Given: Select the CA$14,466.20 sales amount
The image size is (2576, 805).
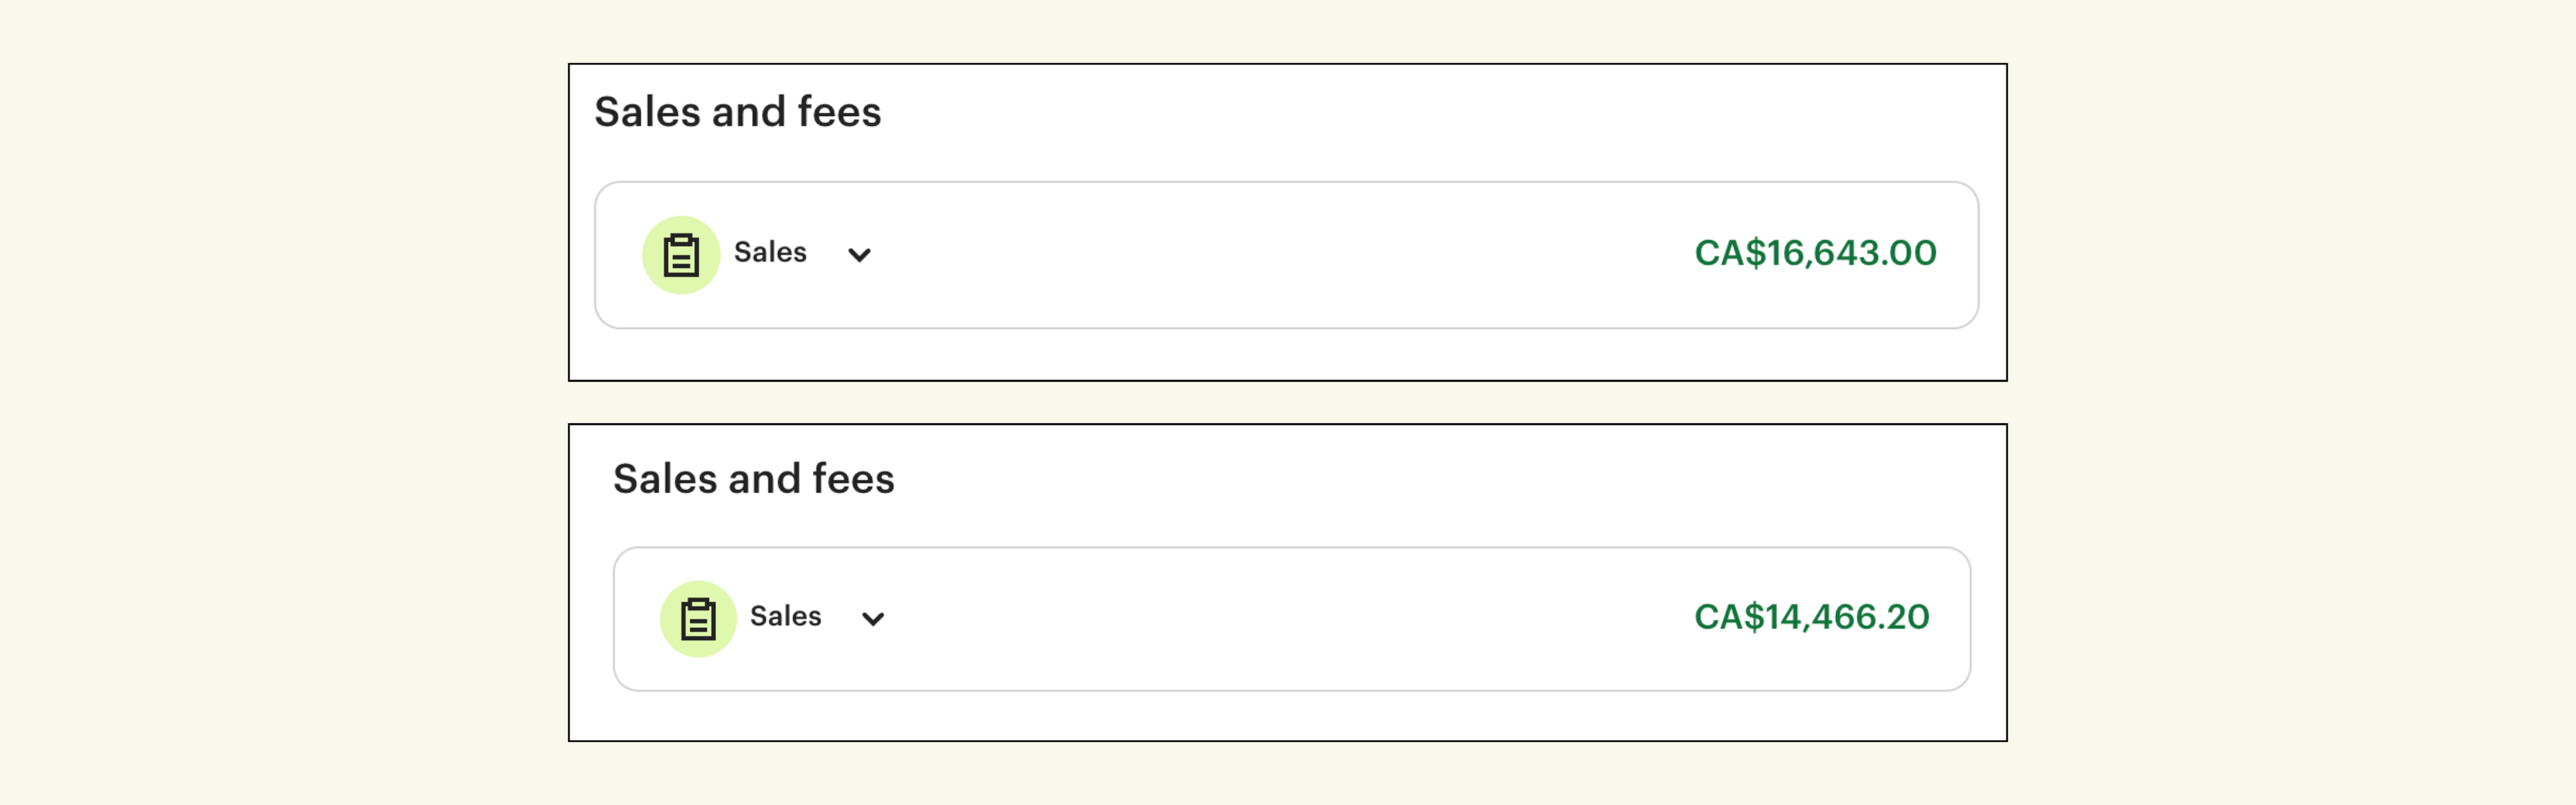Looking at the screenshot, I should pyautogui.click(x=1811, y=617).
